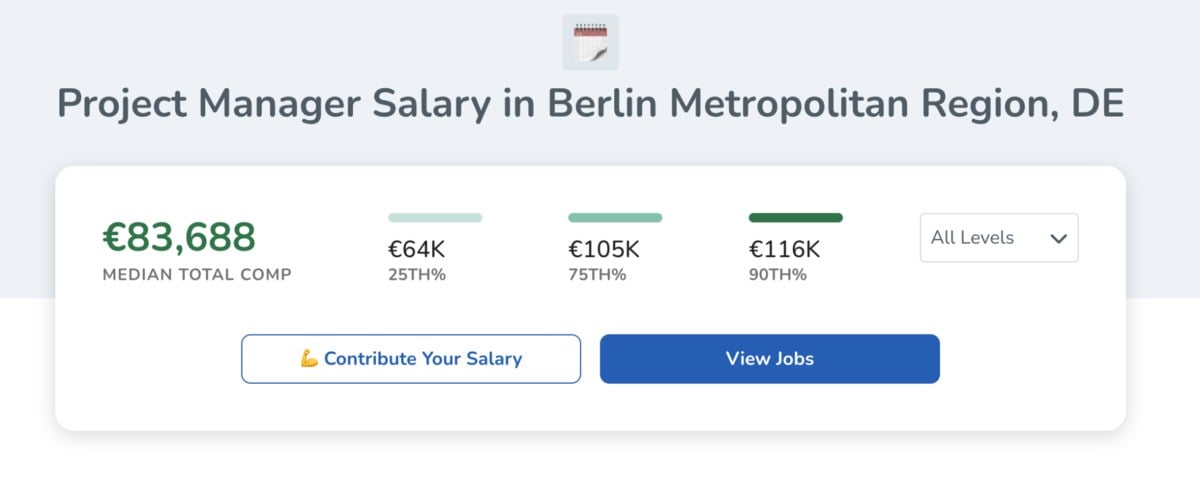Open the All Levels dropdown
The height and width of the screenshot is (484, 1200).
[999, 238]
